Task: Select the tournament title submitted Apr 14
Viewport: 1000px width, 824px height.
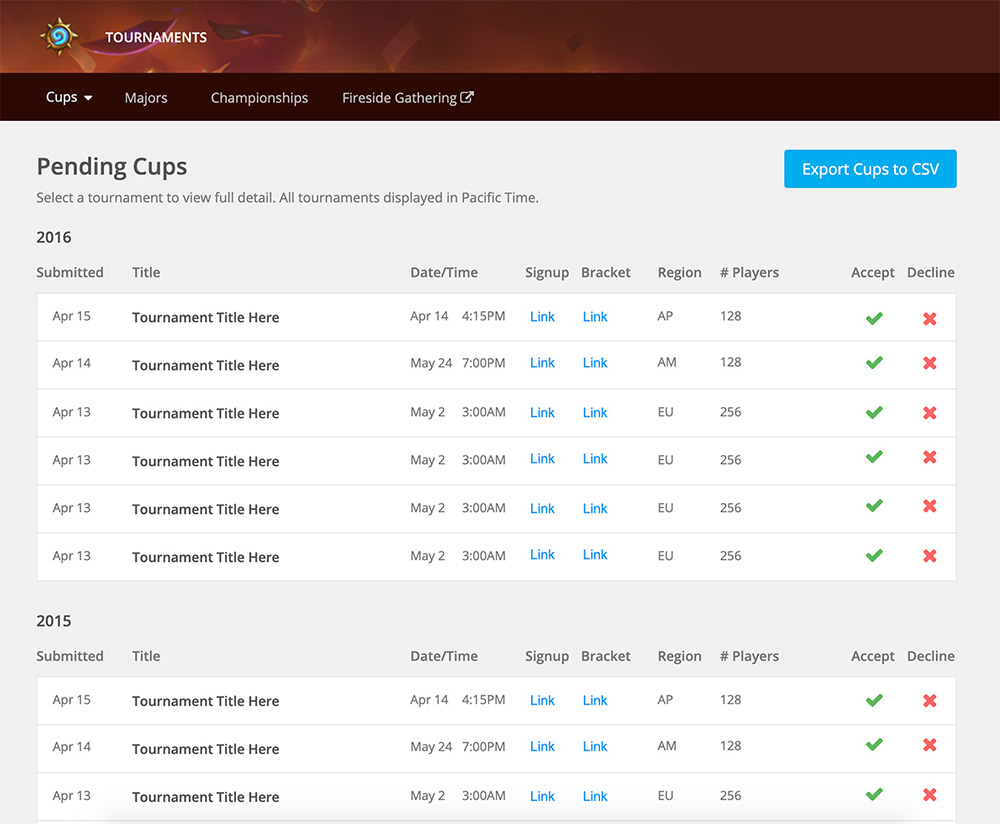Action: [x=205, y=365]
